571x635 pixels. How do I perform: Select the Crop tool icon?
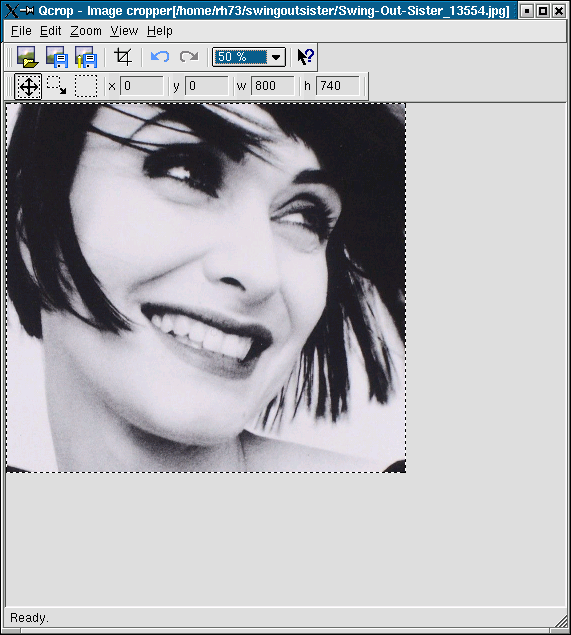pyautogui.click(x=123, y=57)
